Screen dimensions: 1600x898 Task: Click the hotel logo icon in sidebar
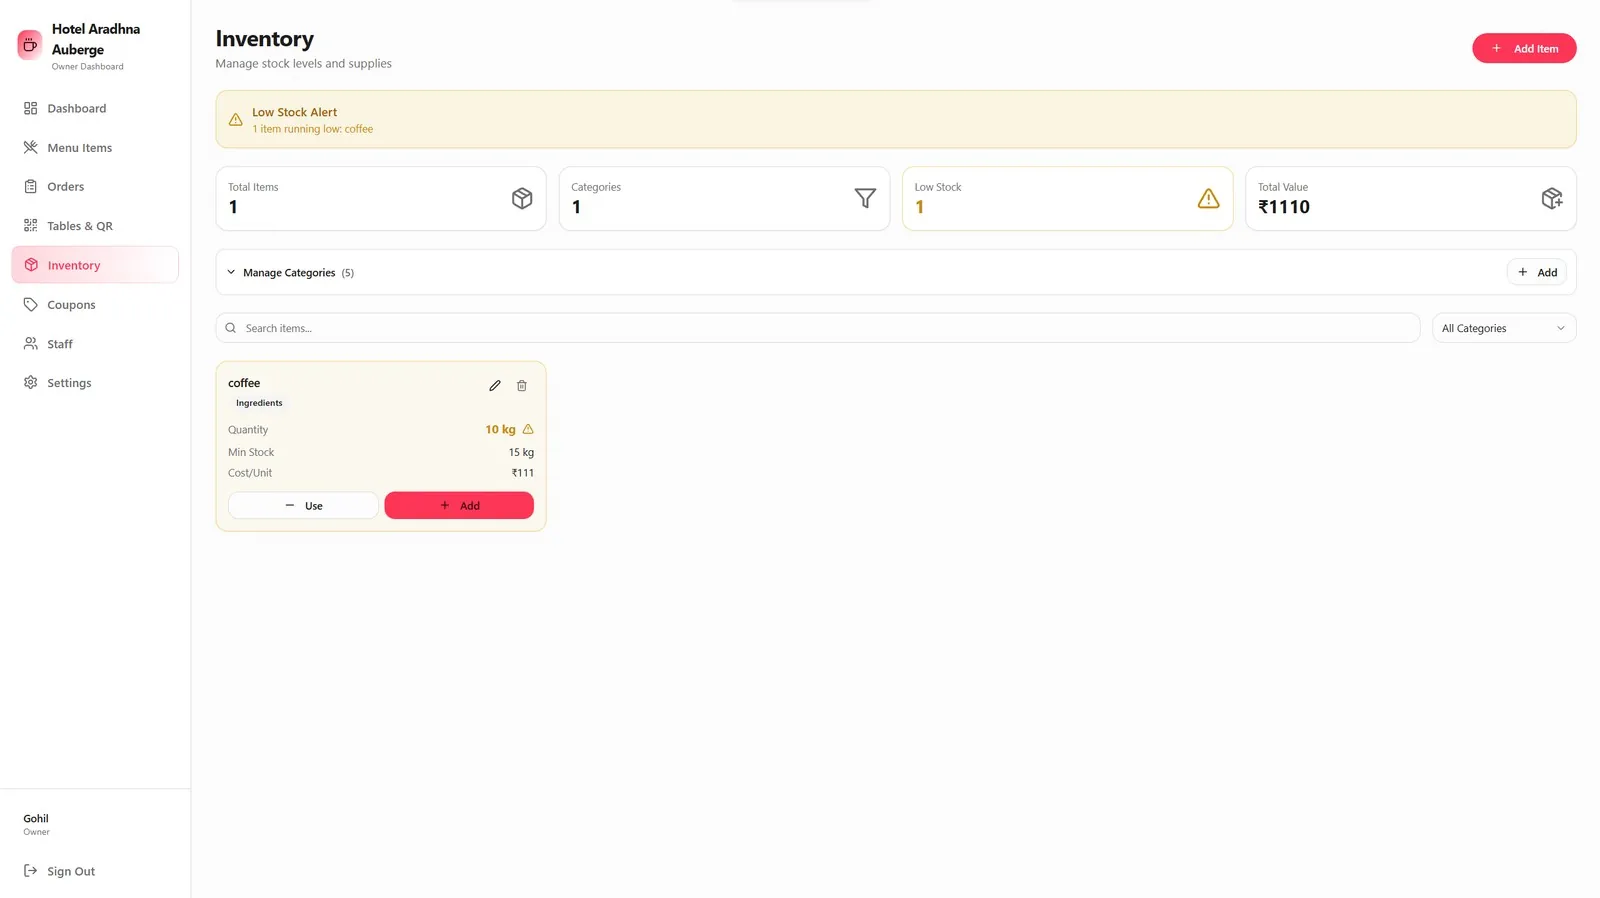[x=30, y=44]
